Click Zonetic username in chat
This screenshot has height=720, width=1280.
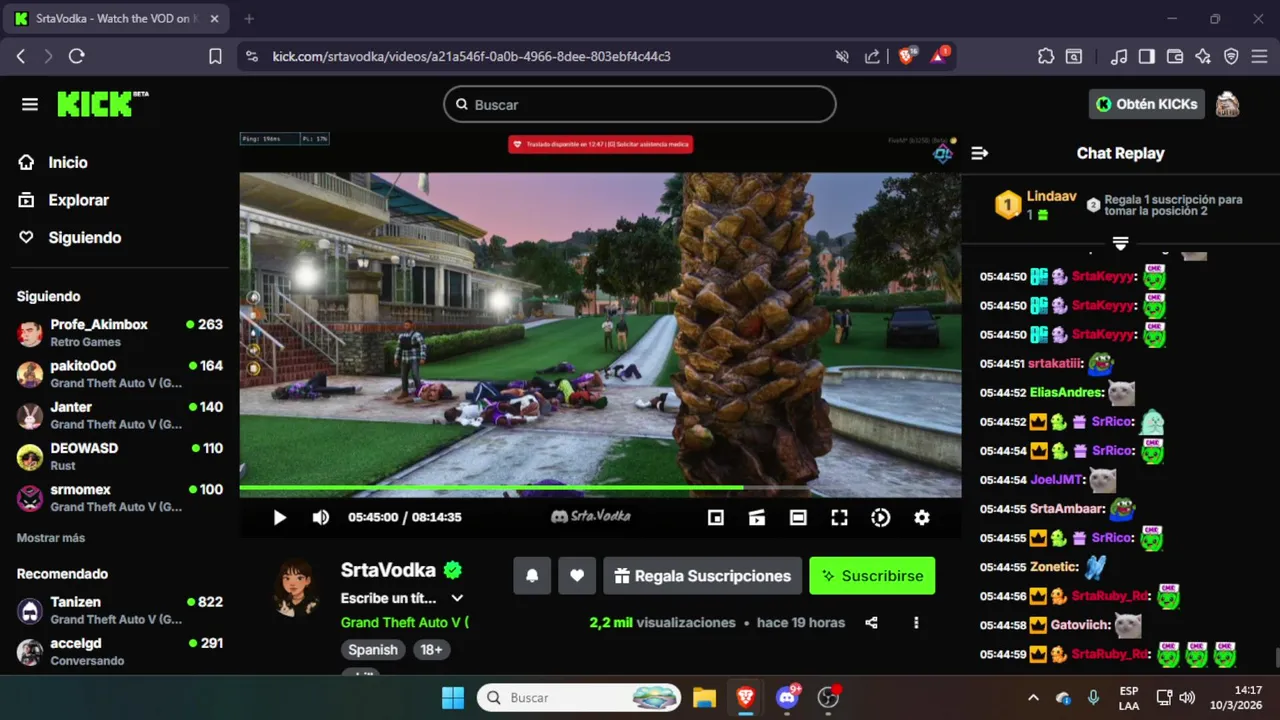pyautogui.click(x=1052, y=567)
